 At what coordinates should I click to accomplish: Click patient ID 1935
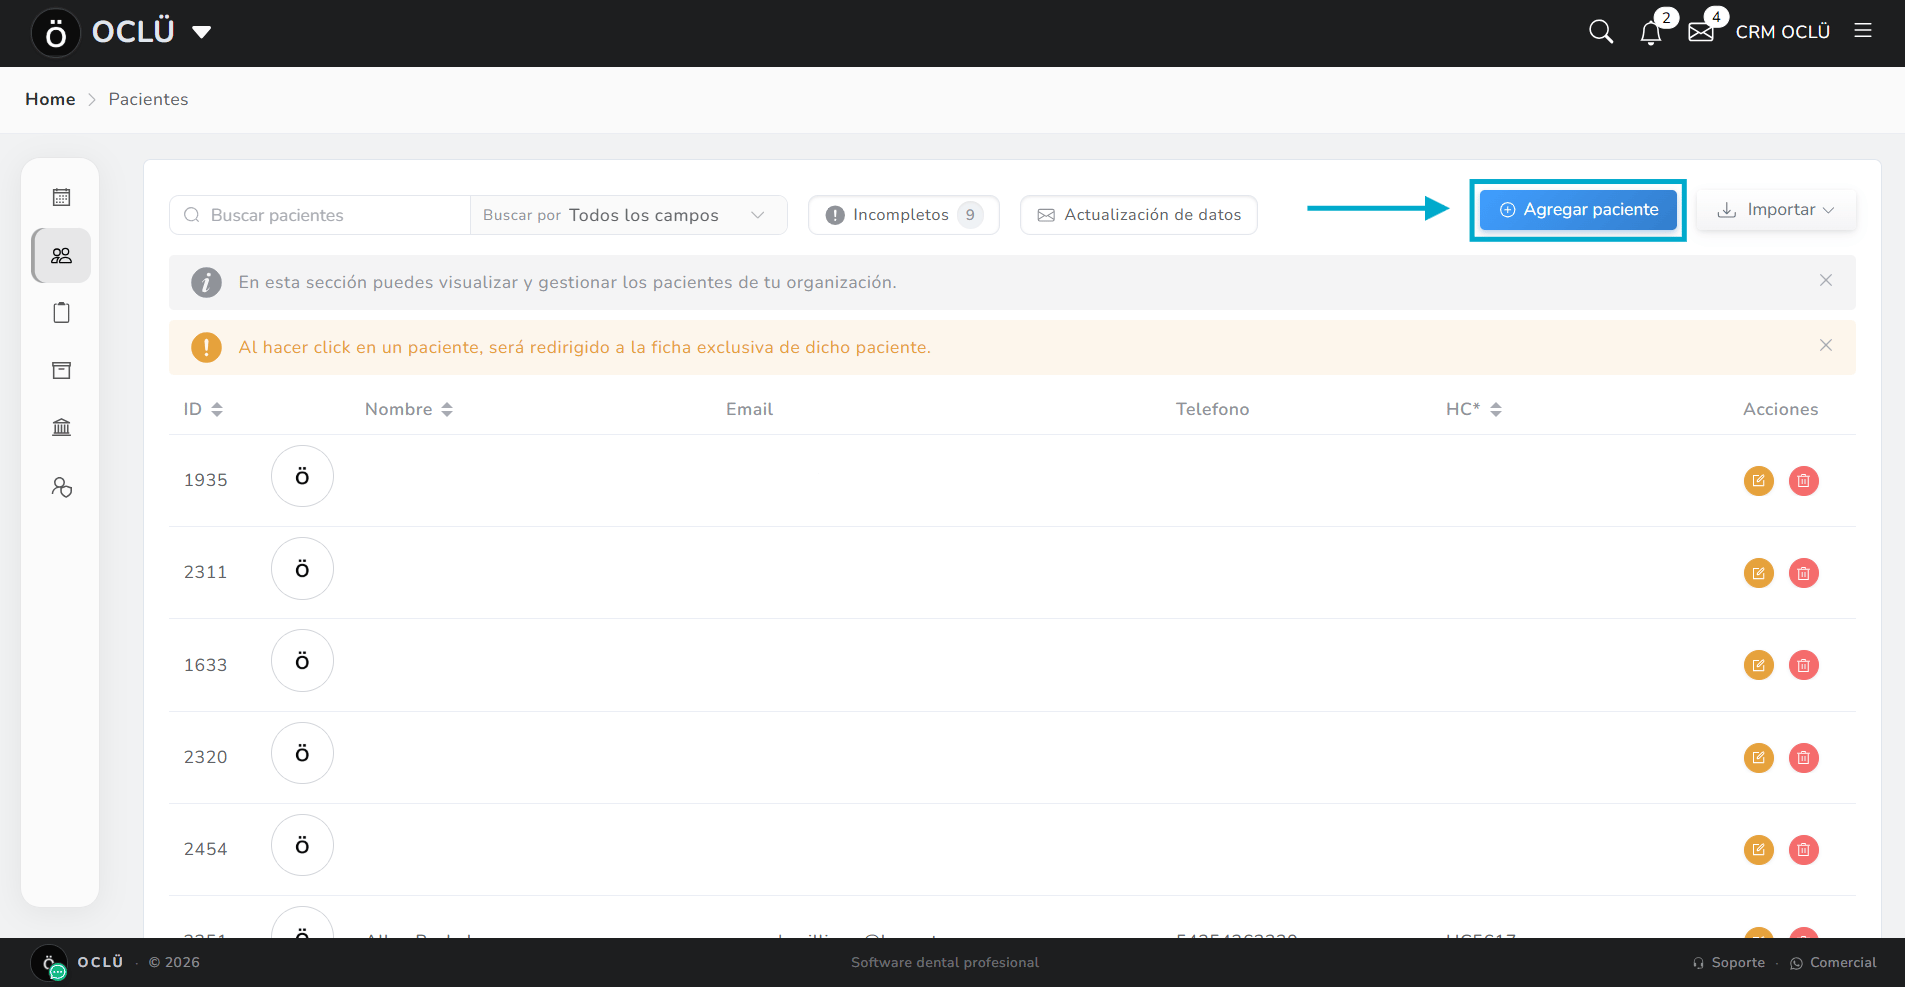[x=205, y=480]
